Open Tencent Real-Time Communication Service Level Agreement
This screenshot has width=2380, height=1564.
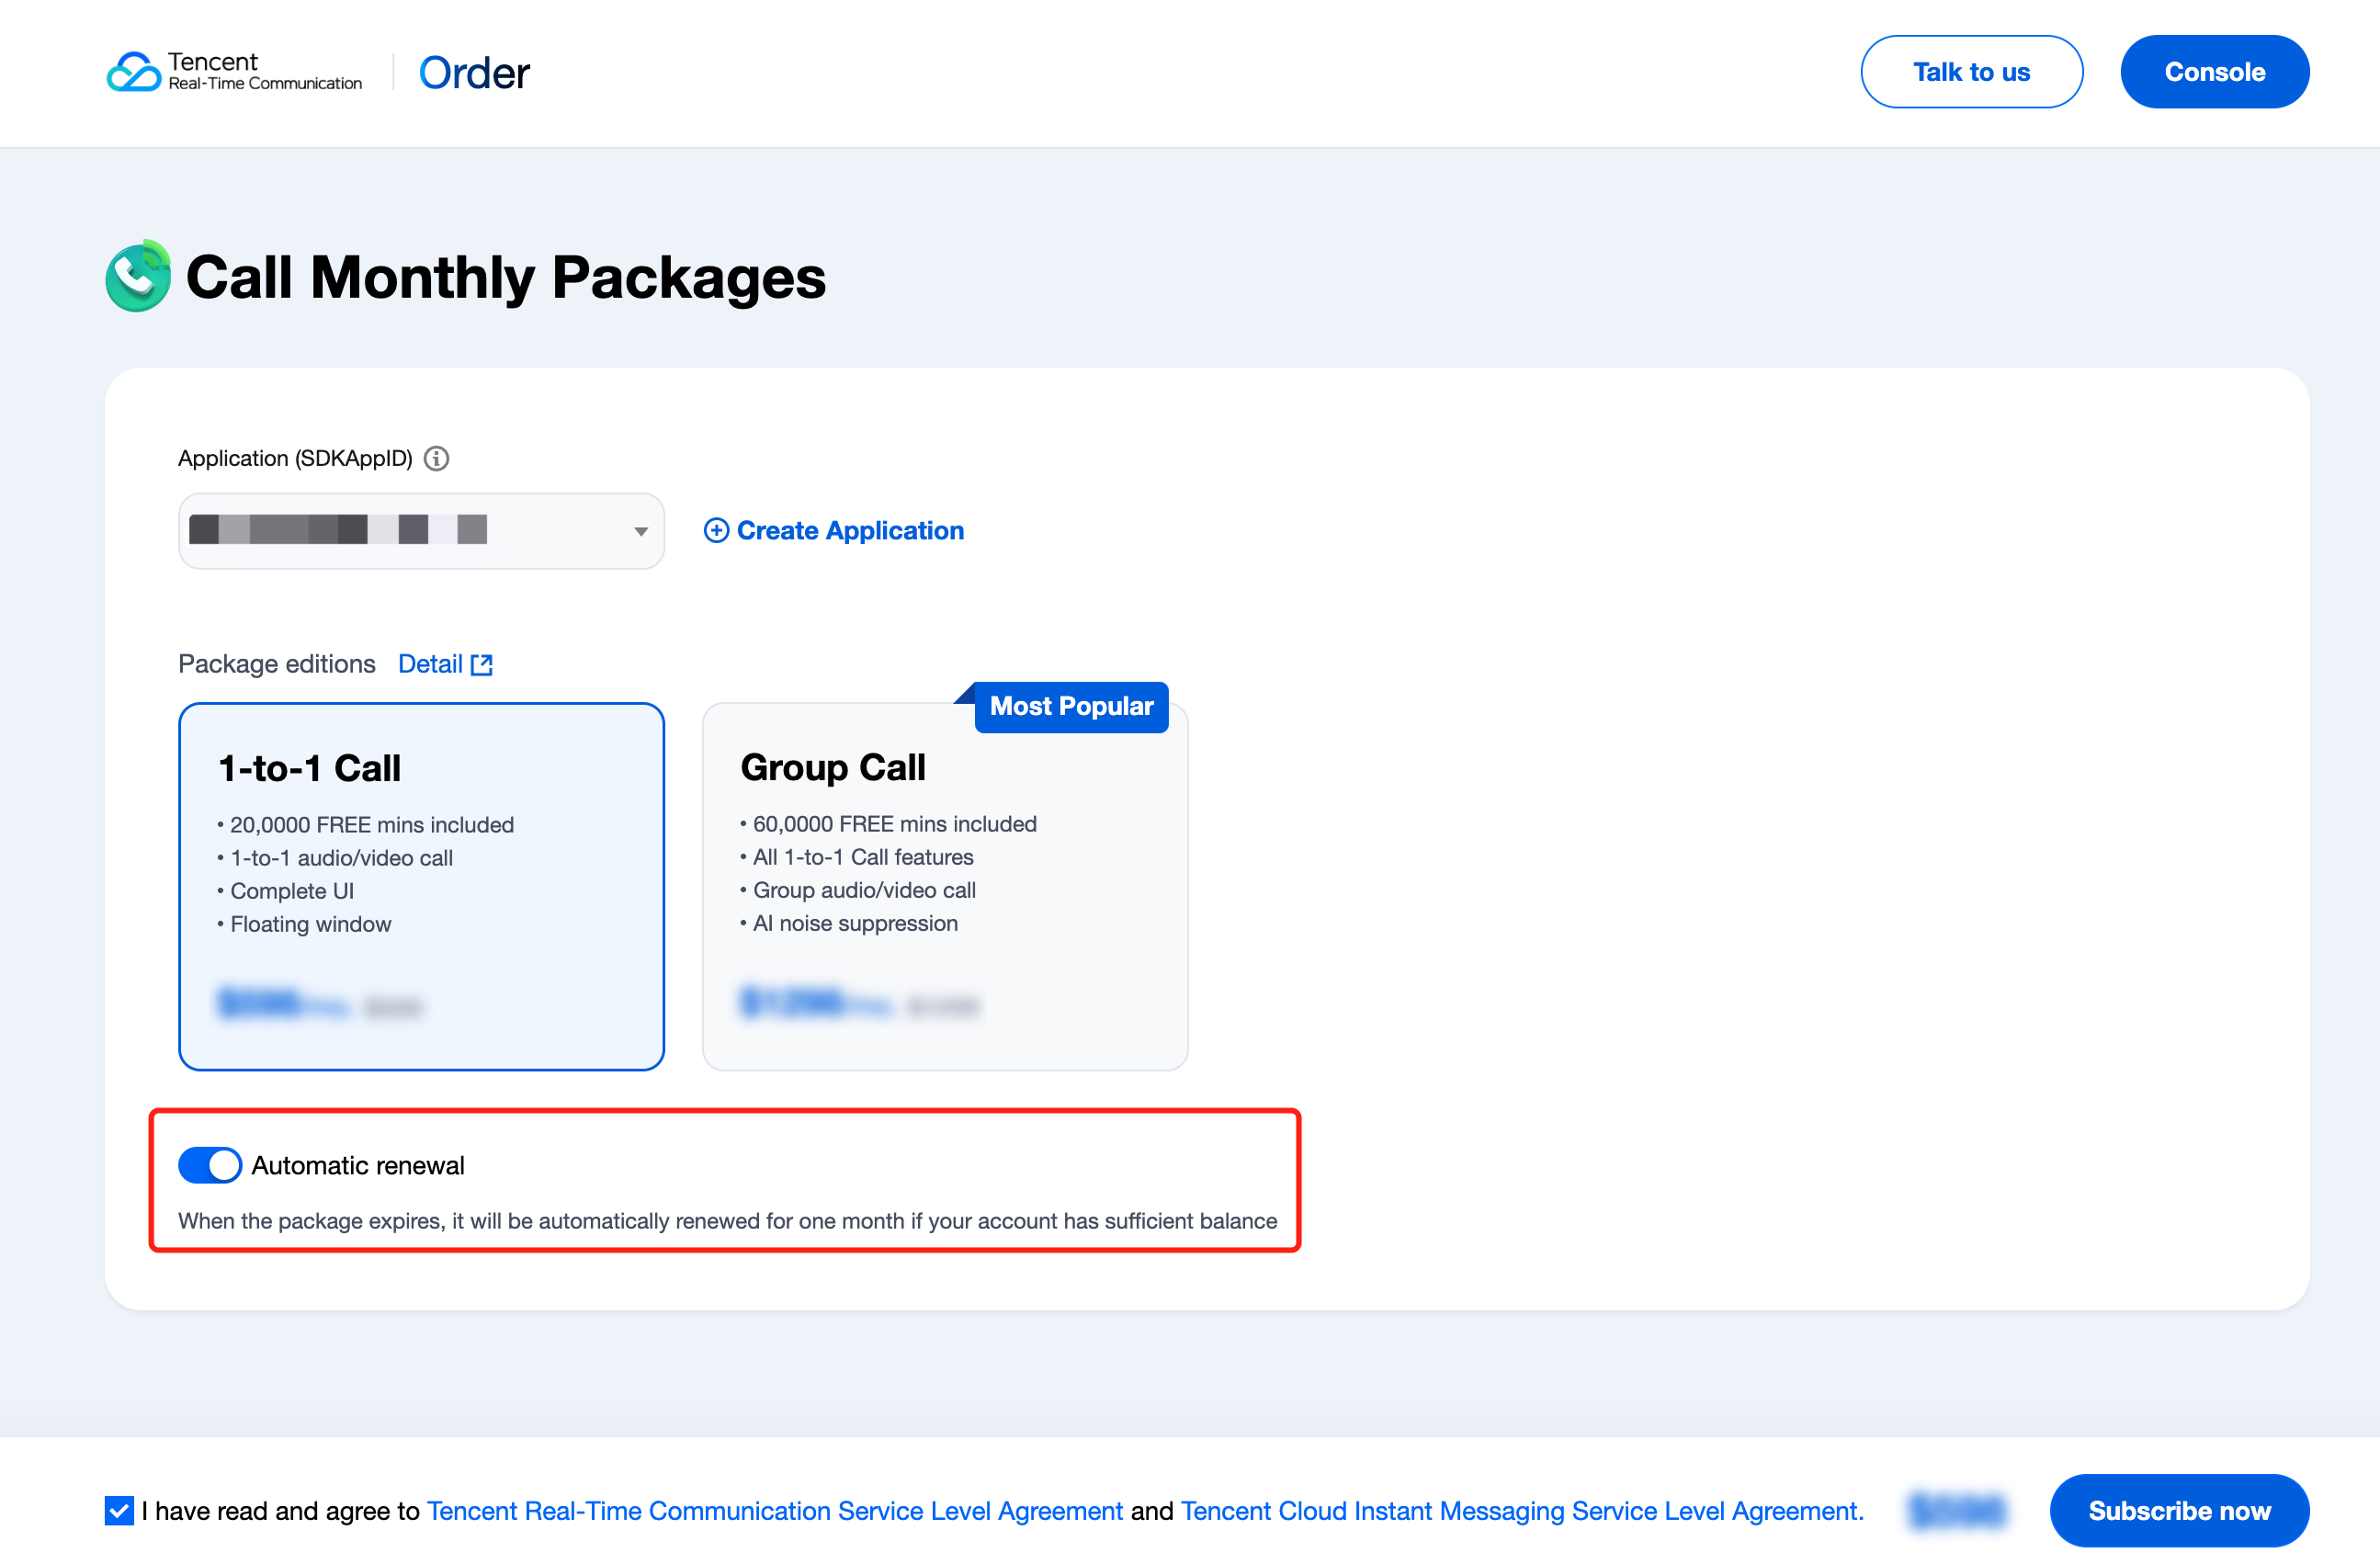point(775,1511)
